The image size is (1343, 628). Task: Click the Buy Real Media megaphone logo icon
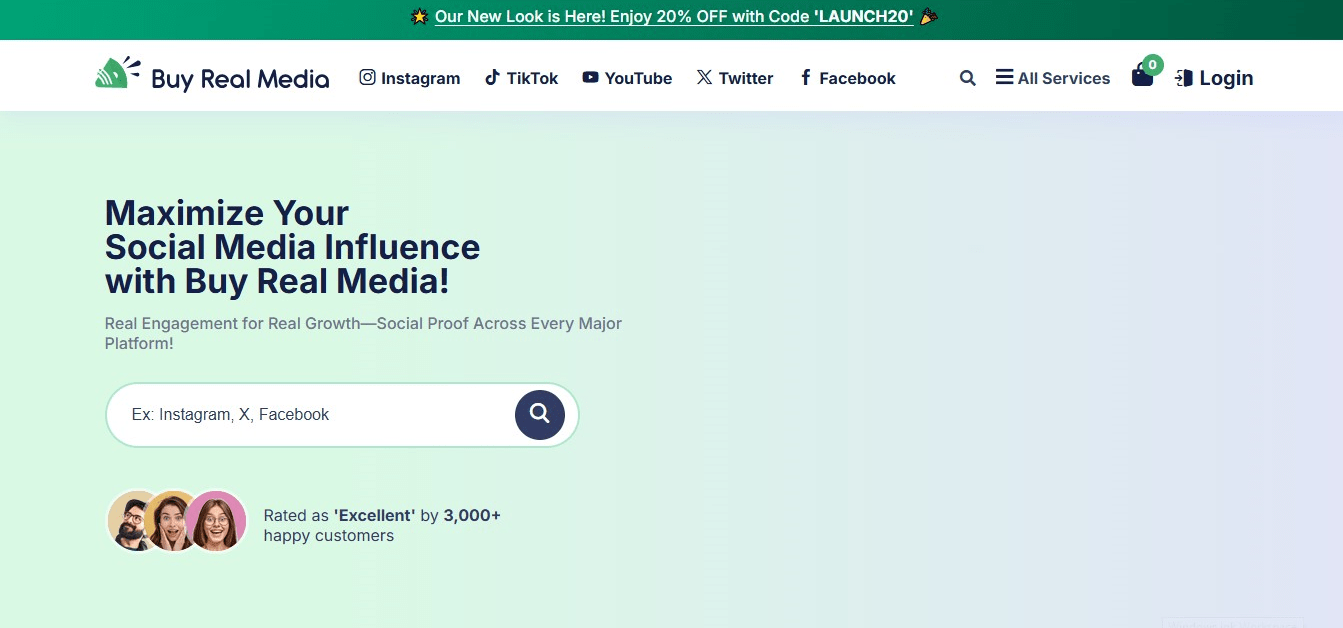[x=118, y=74]
